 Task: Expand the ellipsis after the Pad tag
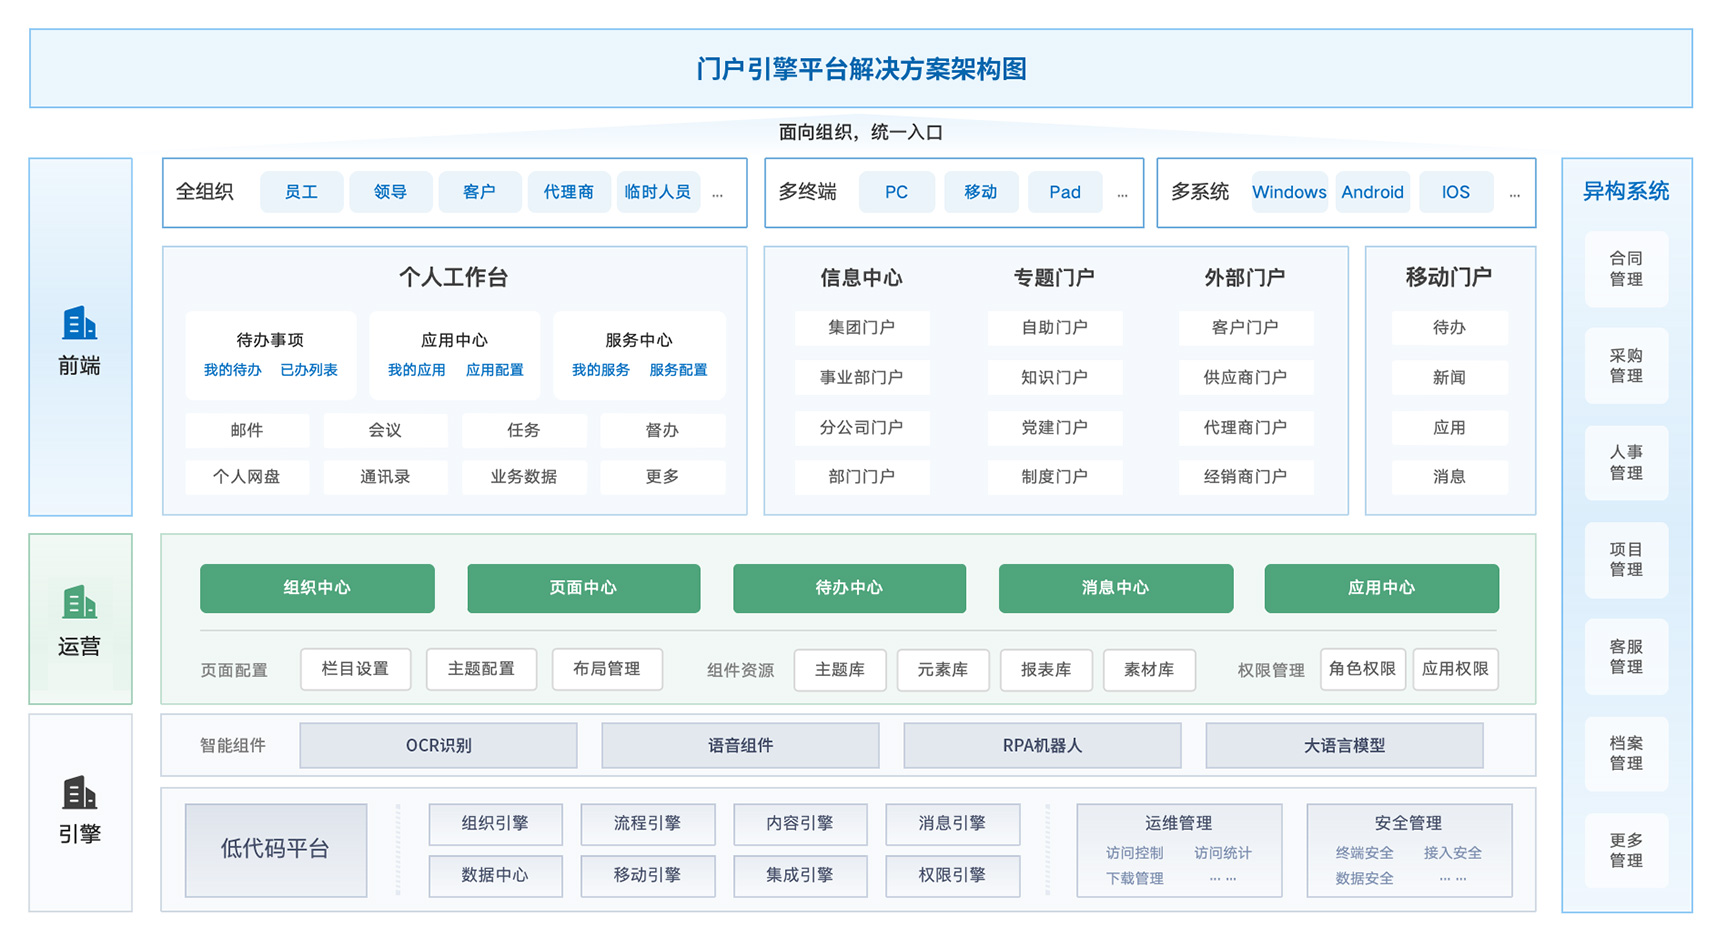coord(1122,194)
